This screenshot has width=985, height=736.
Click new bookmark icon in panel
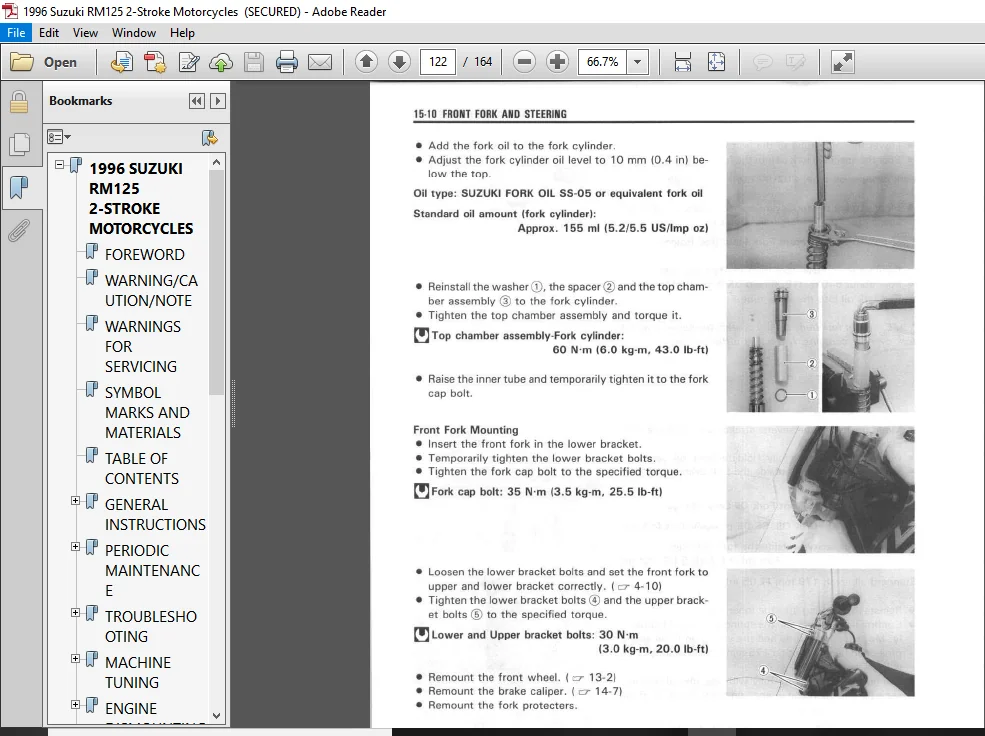209,138
